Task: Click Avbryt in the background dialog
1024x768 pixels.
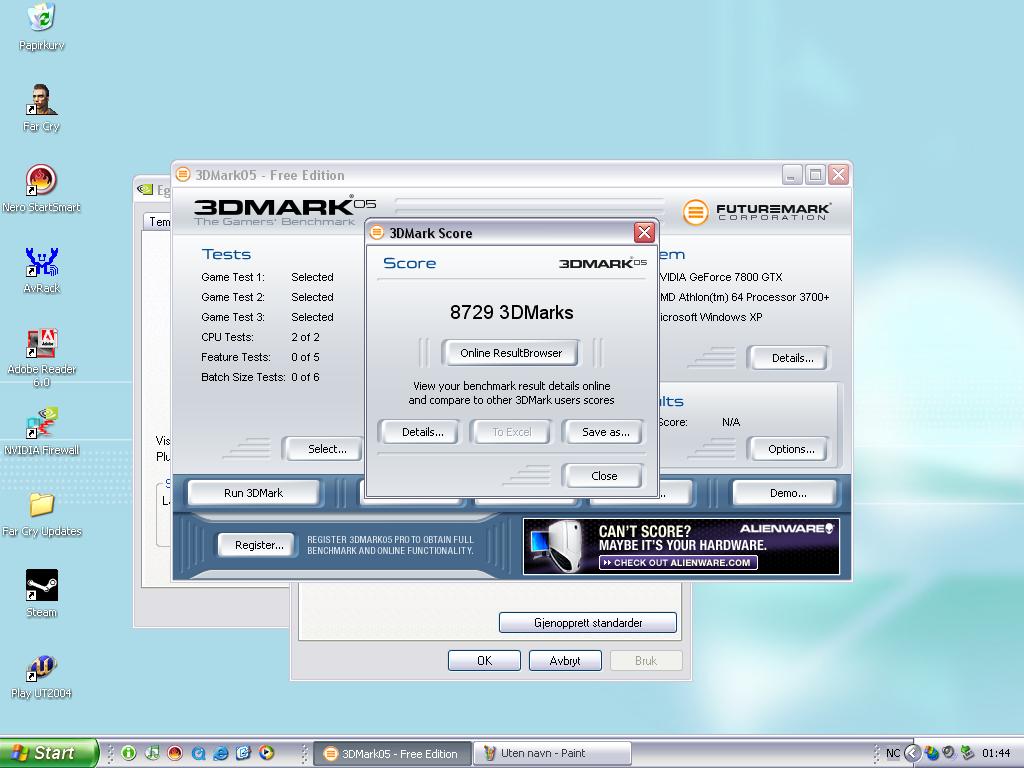Action: (565, 660)
